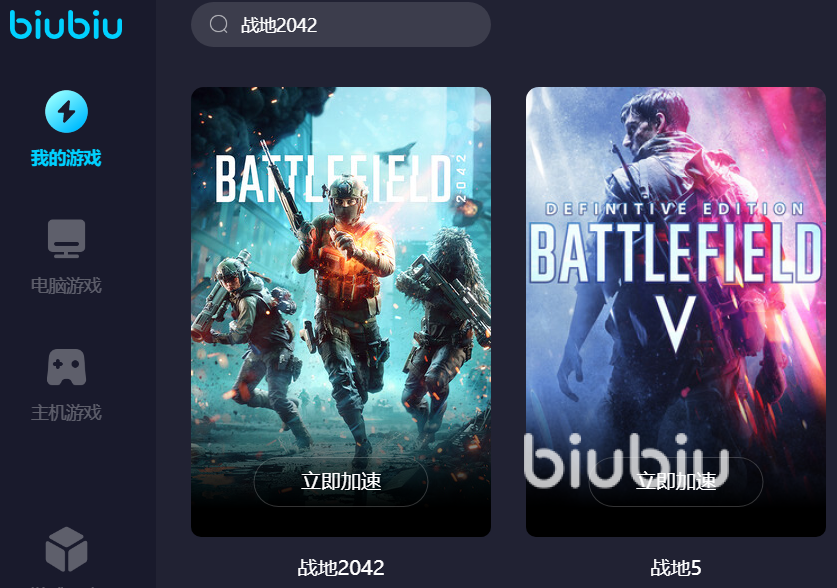Click 立即加速 on the Battlefield V card
This screenshot has width=837, height=588.
[x=676, y=481]
